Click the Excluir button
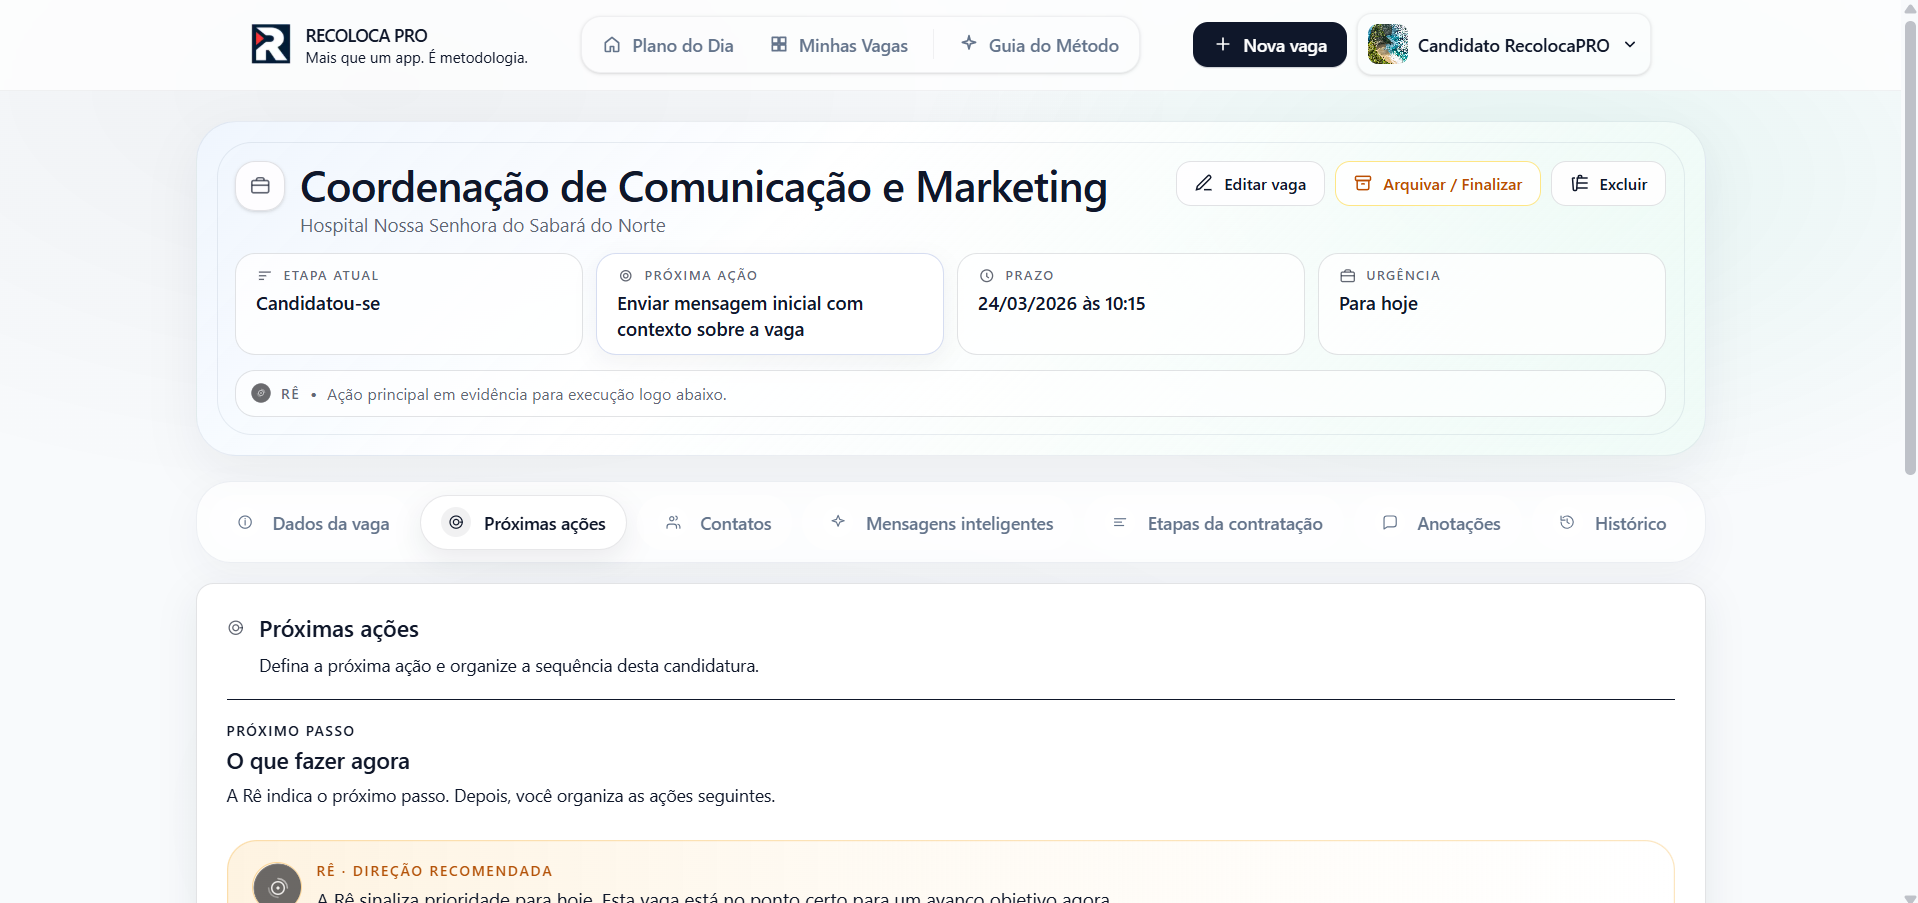Image resolution: width=1918 pixels, height=903 pixels. click(x=1608, y=184)
